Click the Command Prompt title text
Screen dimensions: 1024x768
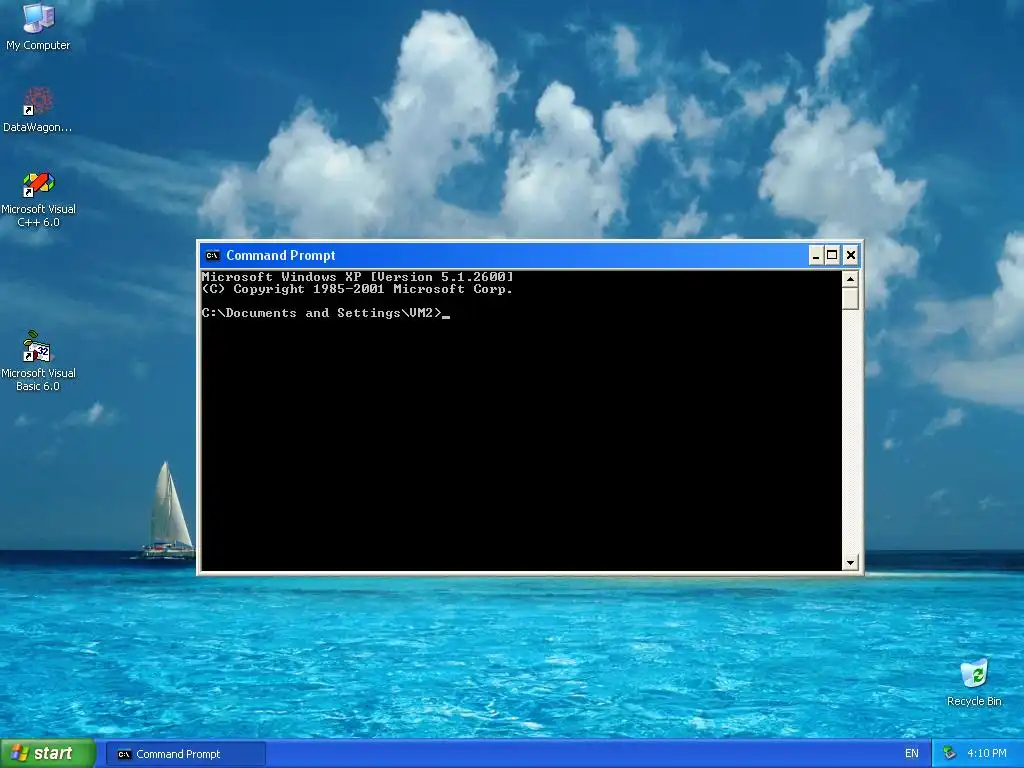point(281,255)
